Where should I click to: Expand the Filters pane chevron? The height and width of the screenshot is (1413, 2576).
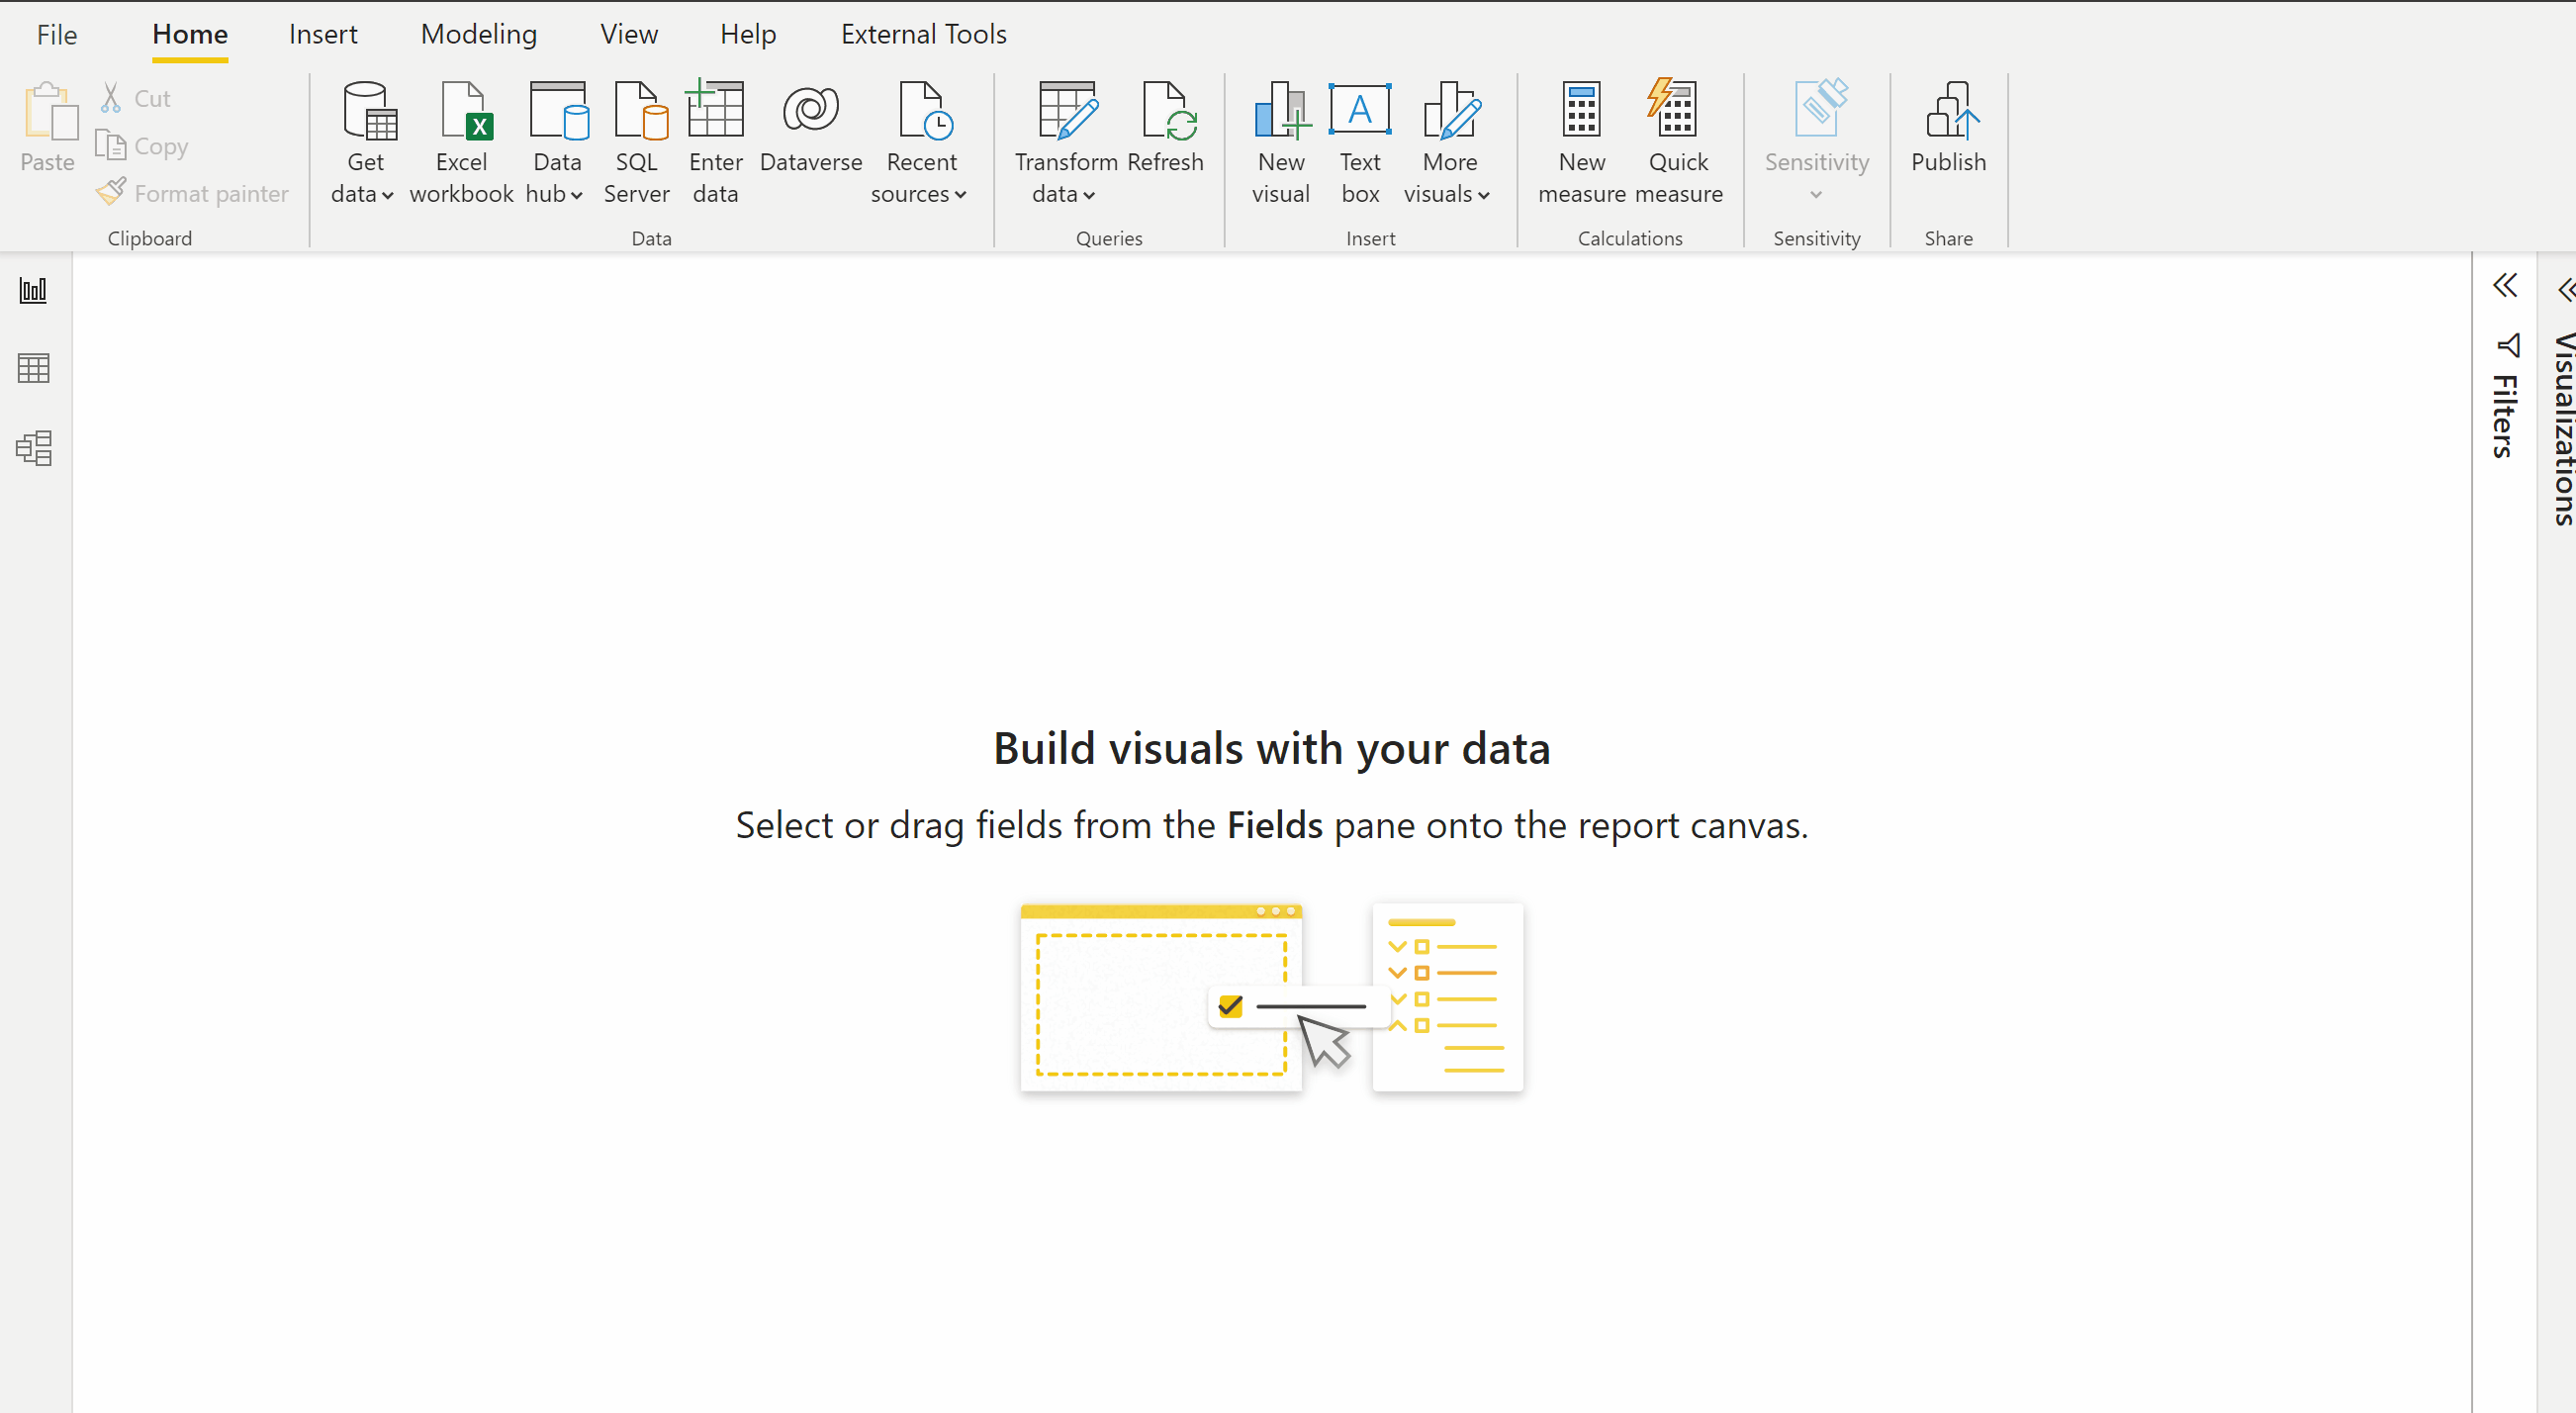[x=2505, y=286]
